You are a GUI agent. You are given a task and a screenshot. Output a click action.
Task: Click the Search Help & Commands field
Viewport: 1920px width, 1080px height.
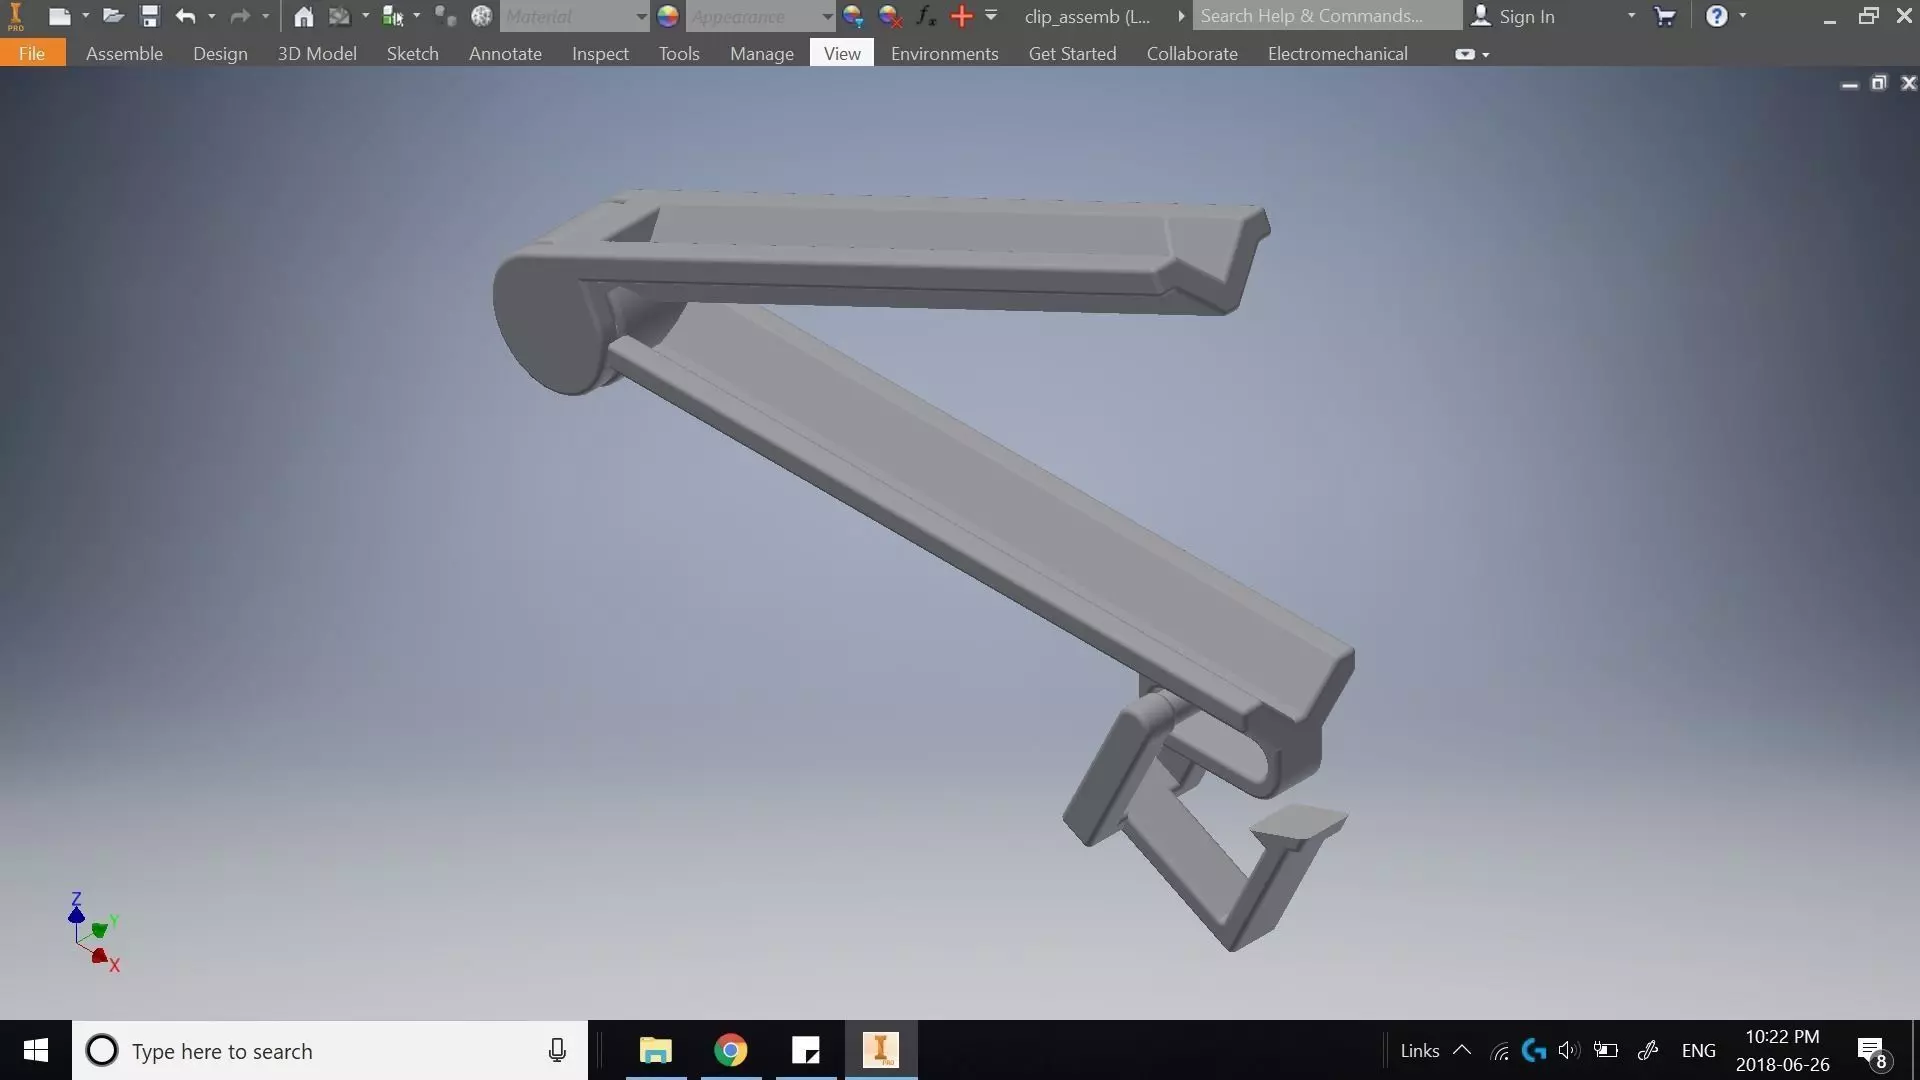point(1325,16)
